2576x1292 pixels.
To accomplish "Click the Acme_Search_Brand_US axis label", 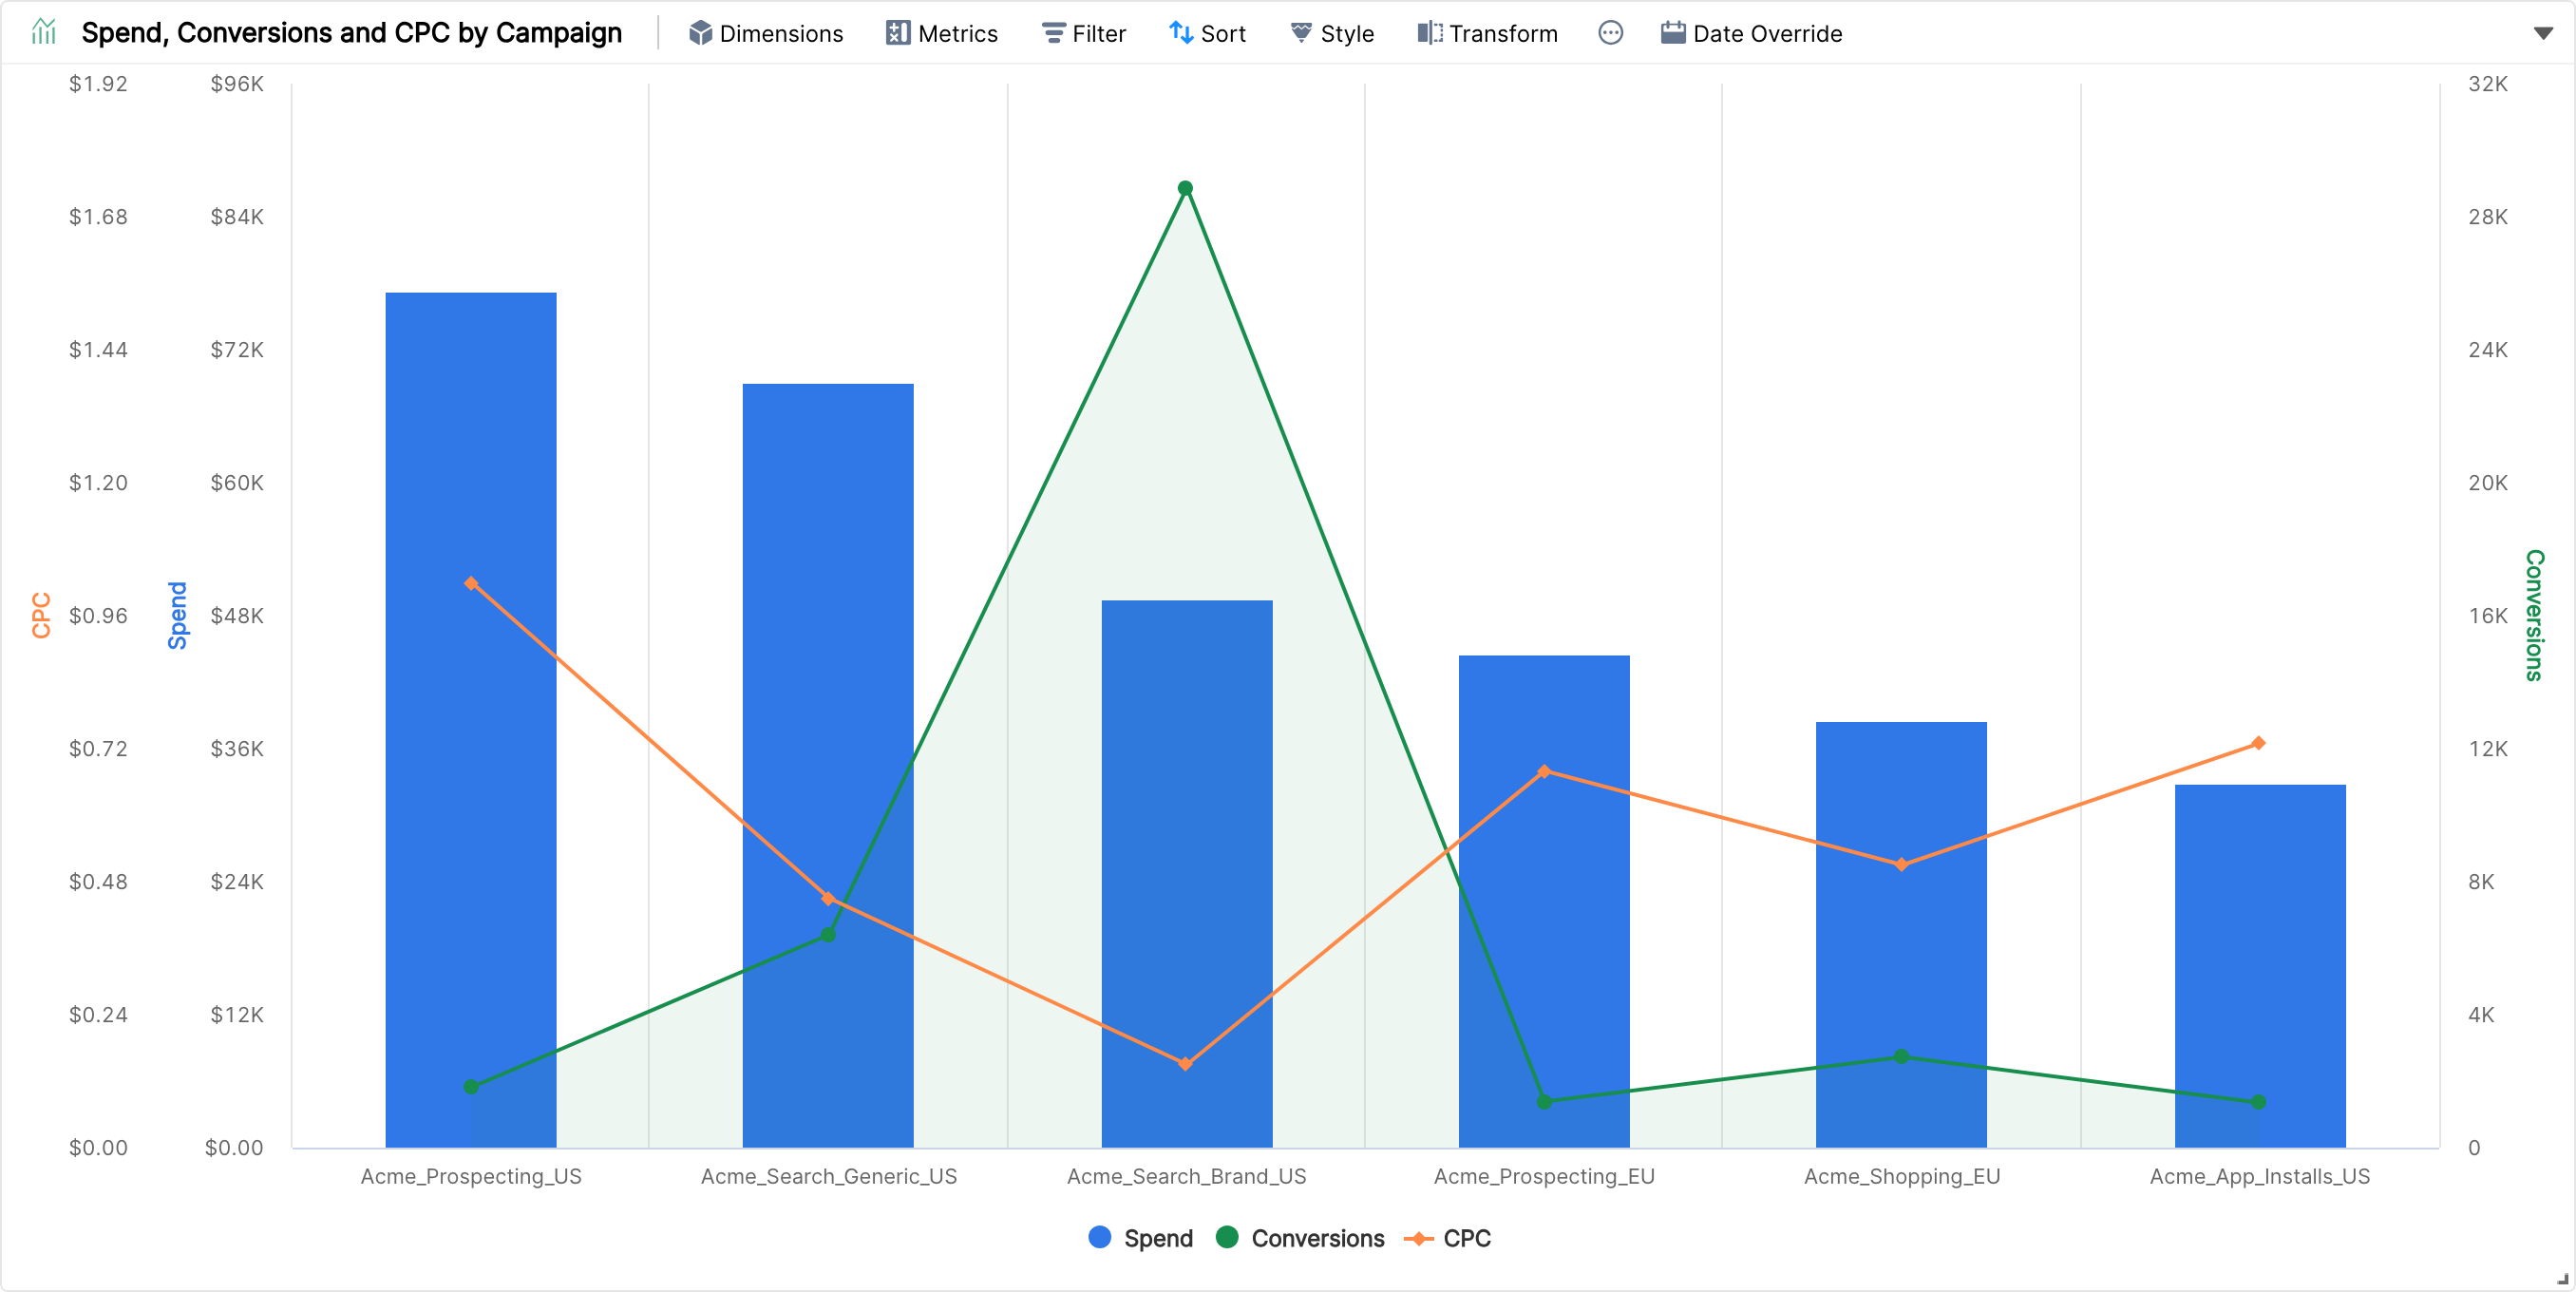I will tap(1186, 1176).
